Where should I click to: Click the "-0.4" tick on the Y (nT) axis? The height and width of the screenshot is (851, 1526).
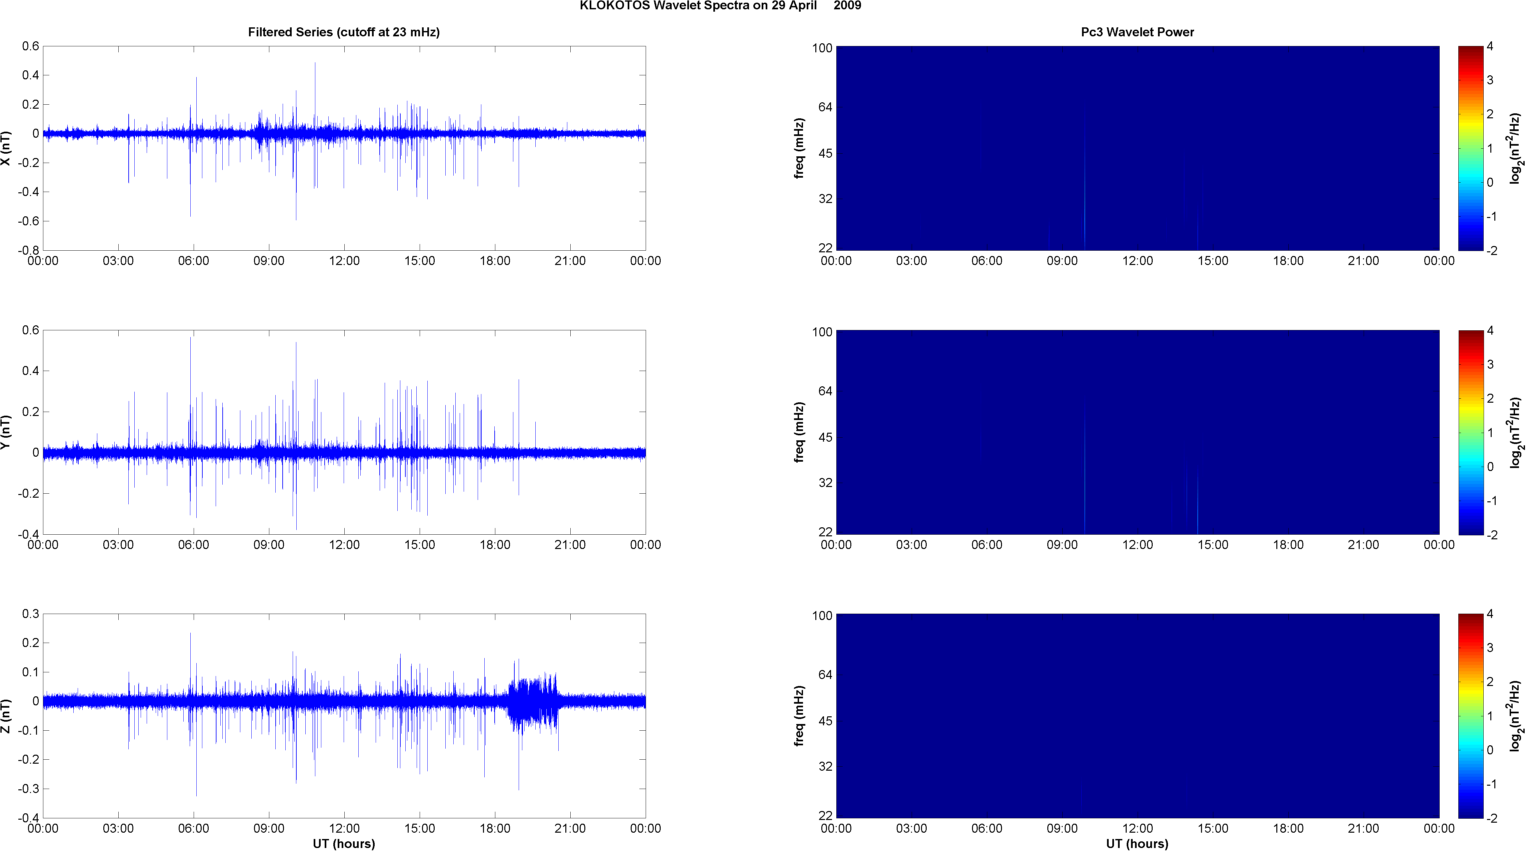coord(28,534)
